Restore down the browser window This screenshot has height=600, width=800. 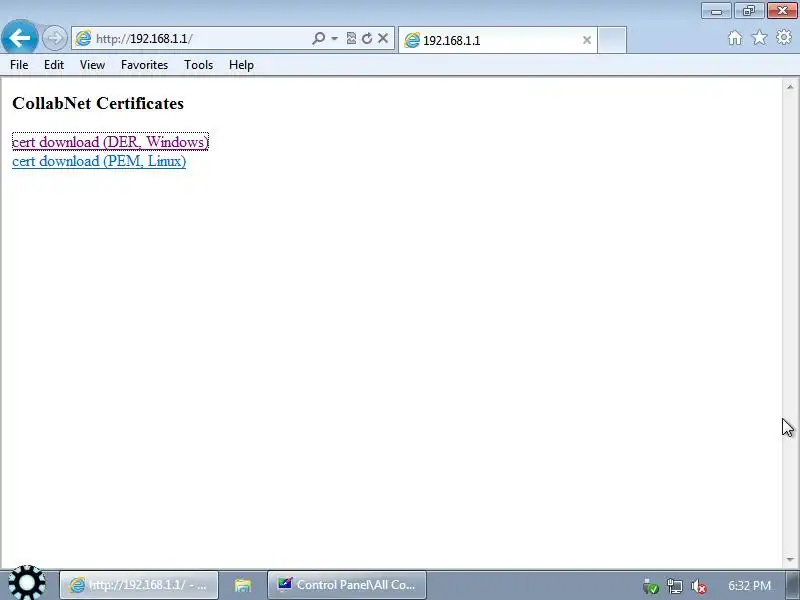pos(749,11)
